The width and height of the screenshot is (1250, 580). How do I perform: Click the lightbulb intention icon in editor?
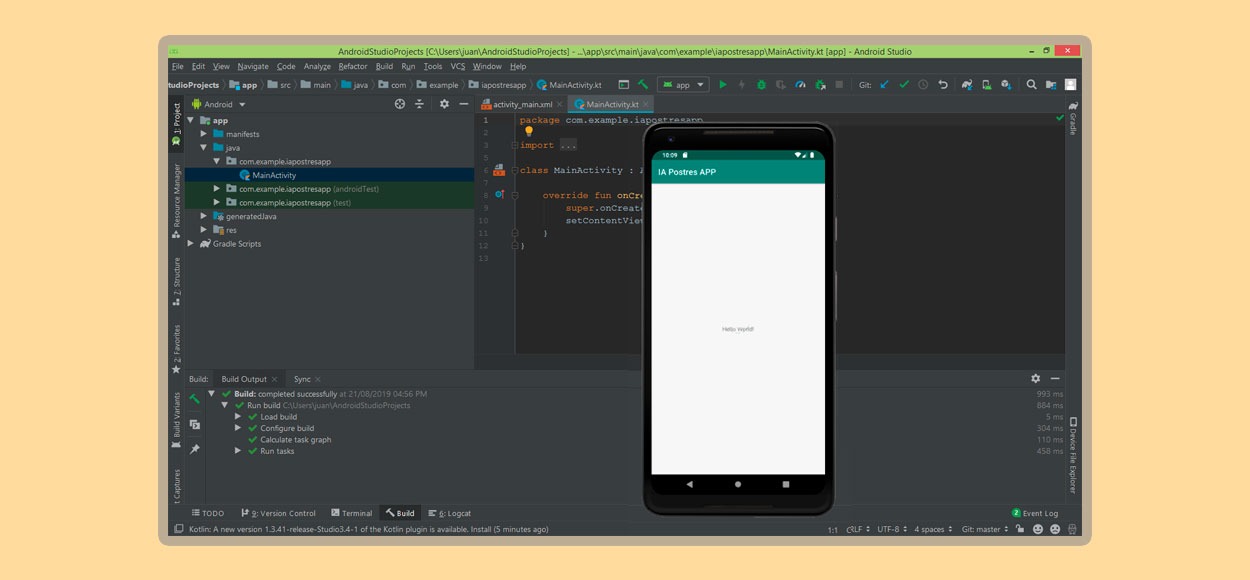529,132
